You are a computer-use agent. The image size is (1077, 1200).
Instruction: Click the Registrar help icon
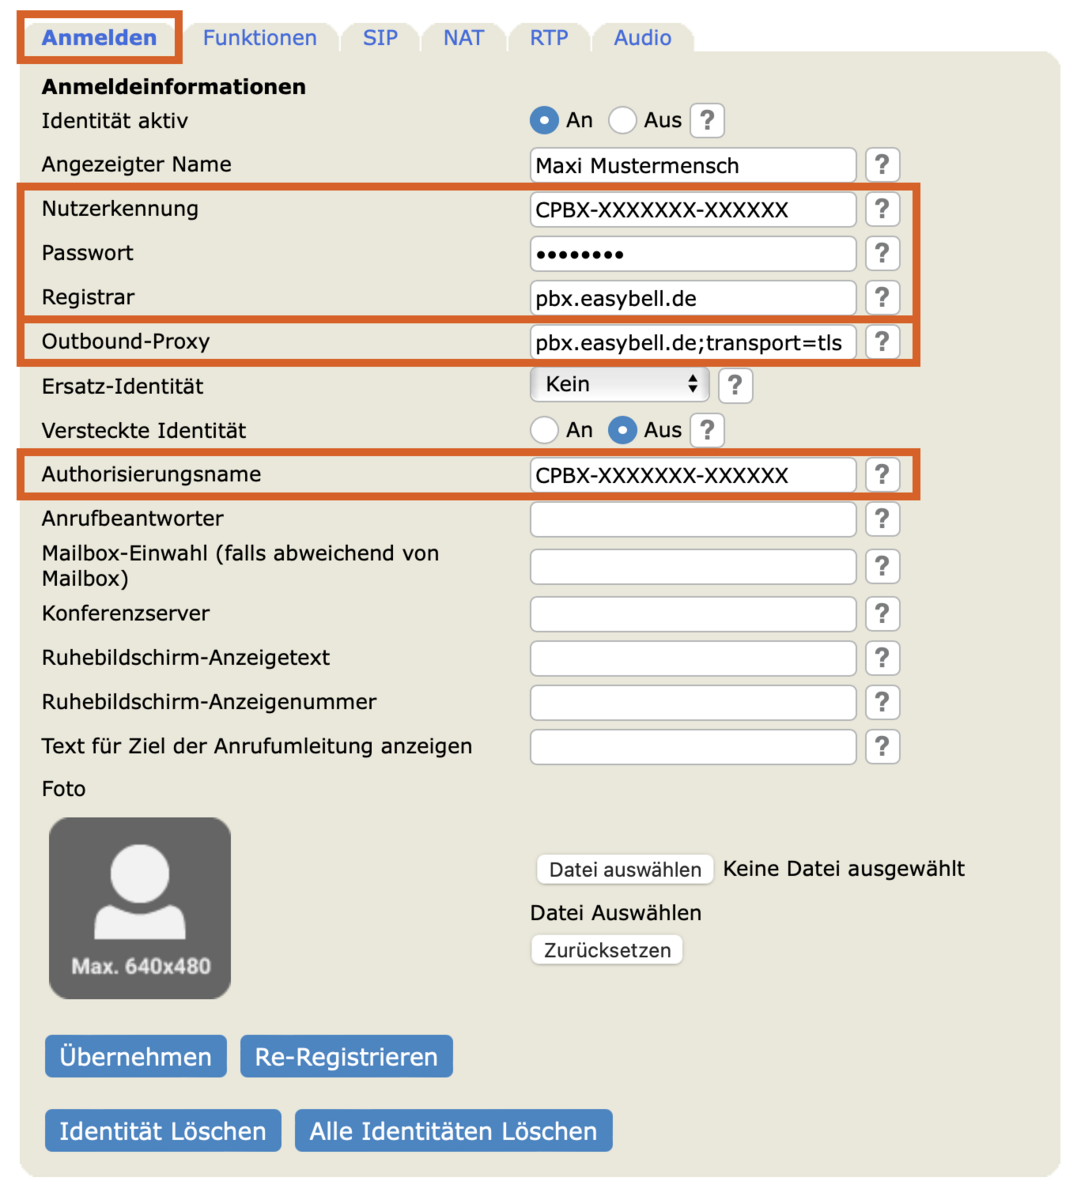[x=882, y=297]
